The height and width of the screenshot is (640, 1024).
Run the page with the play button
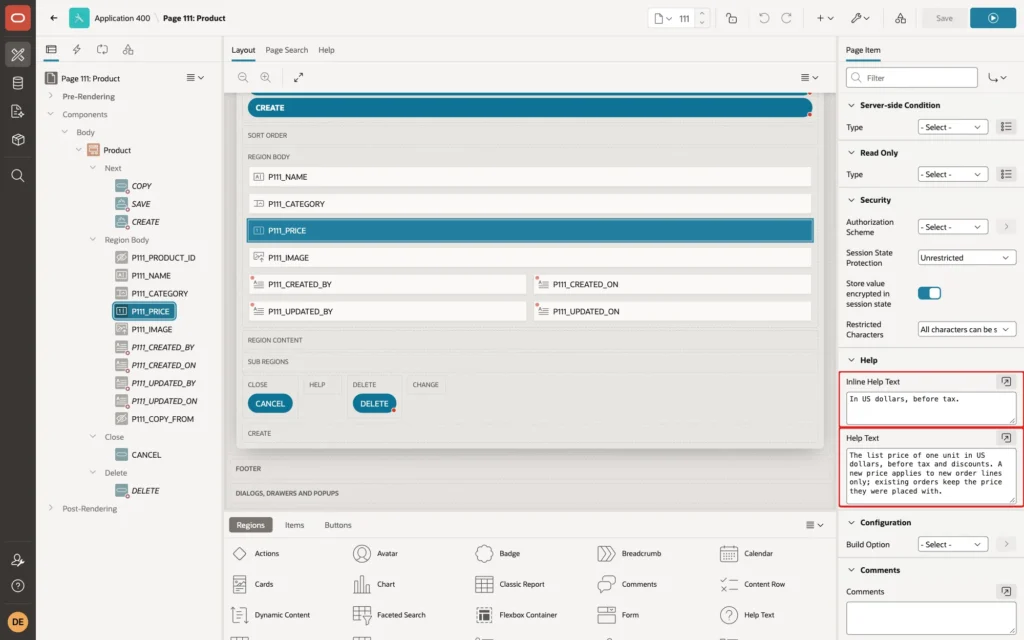click(x=993, y=18)
